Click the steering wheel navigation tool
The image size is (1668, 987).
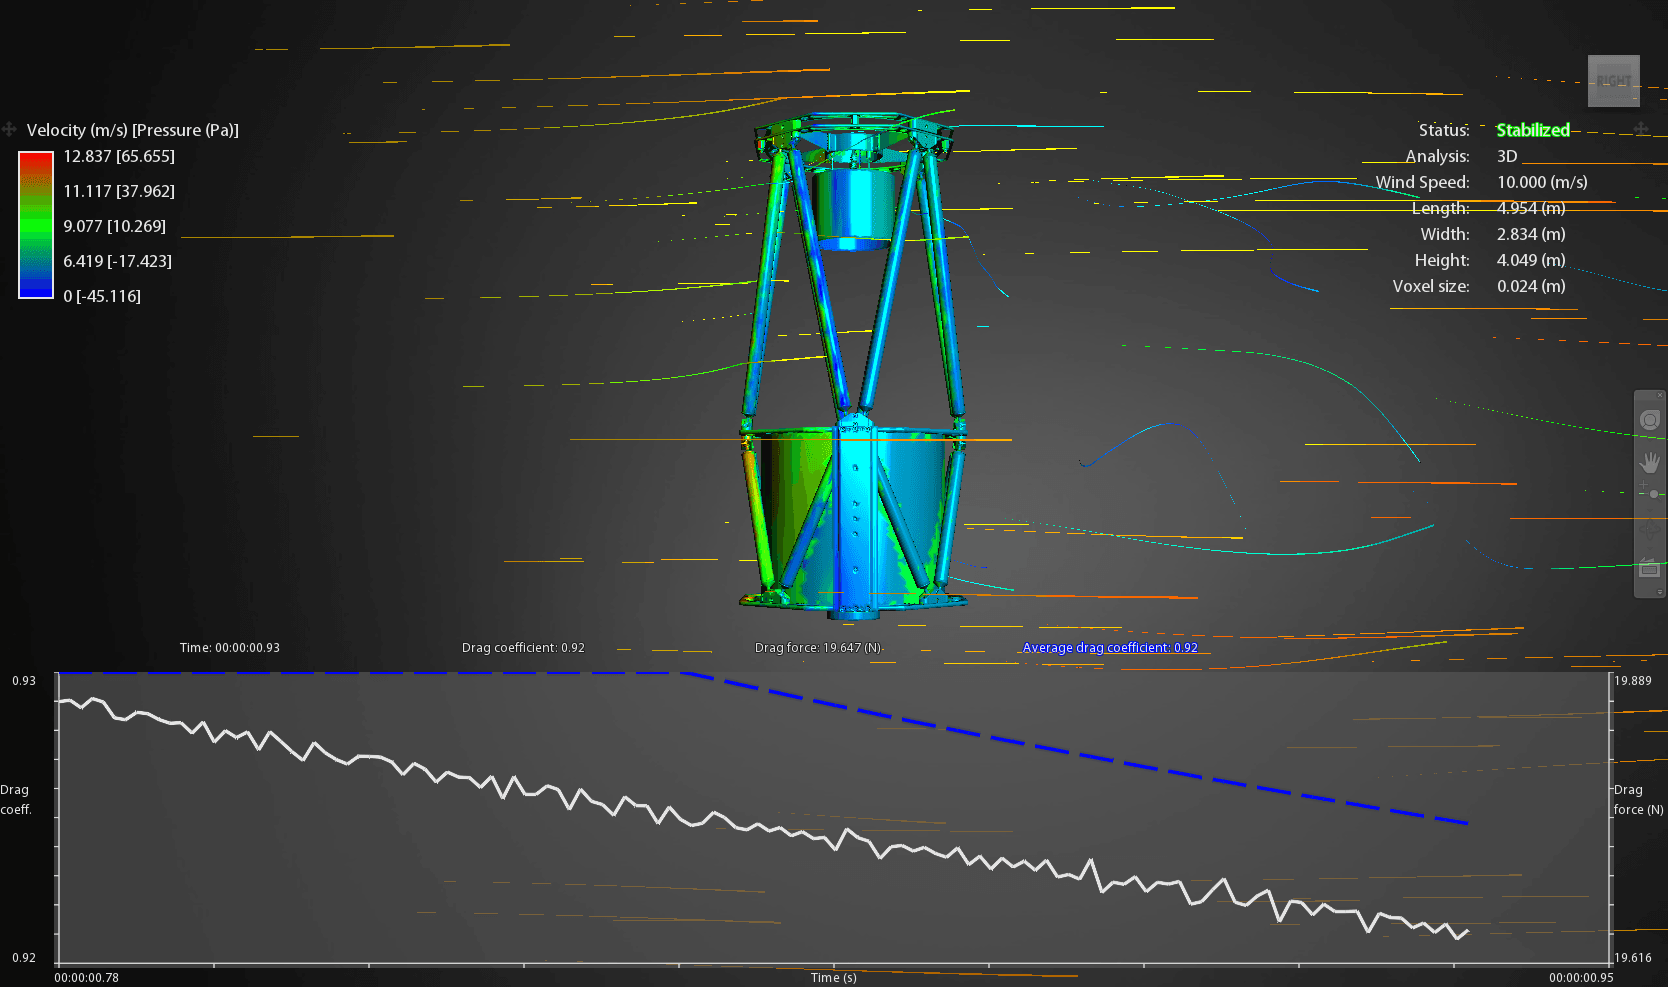(x=1649, y=420)
